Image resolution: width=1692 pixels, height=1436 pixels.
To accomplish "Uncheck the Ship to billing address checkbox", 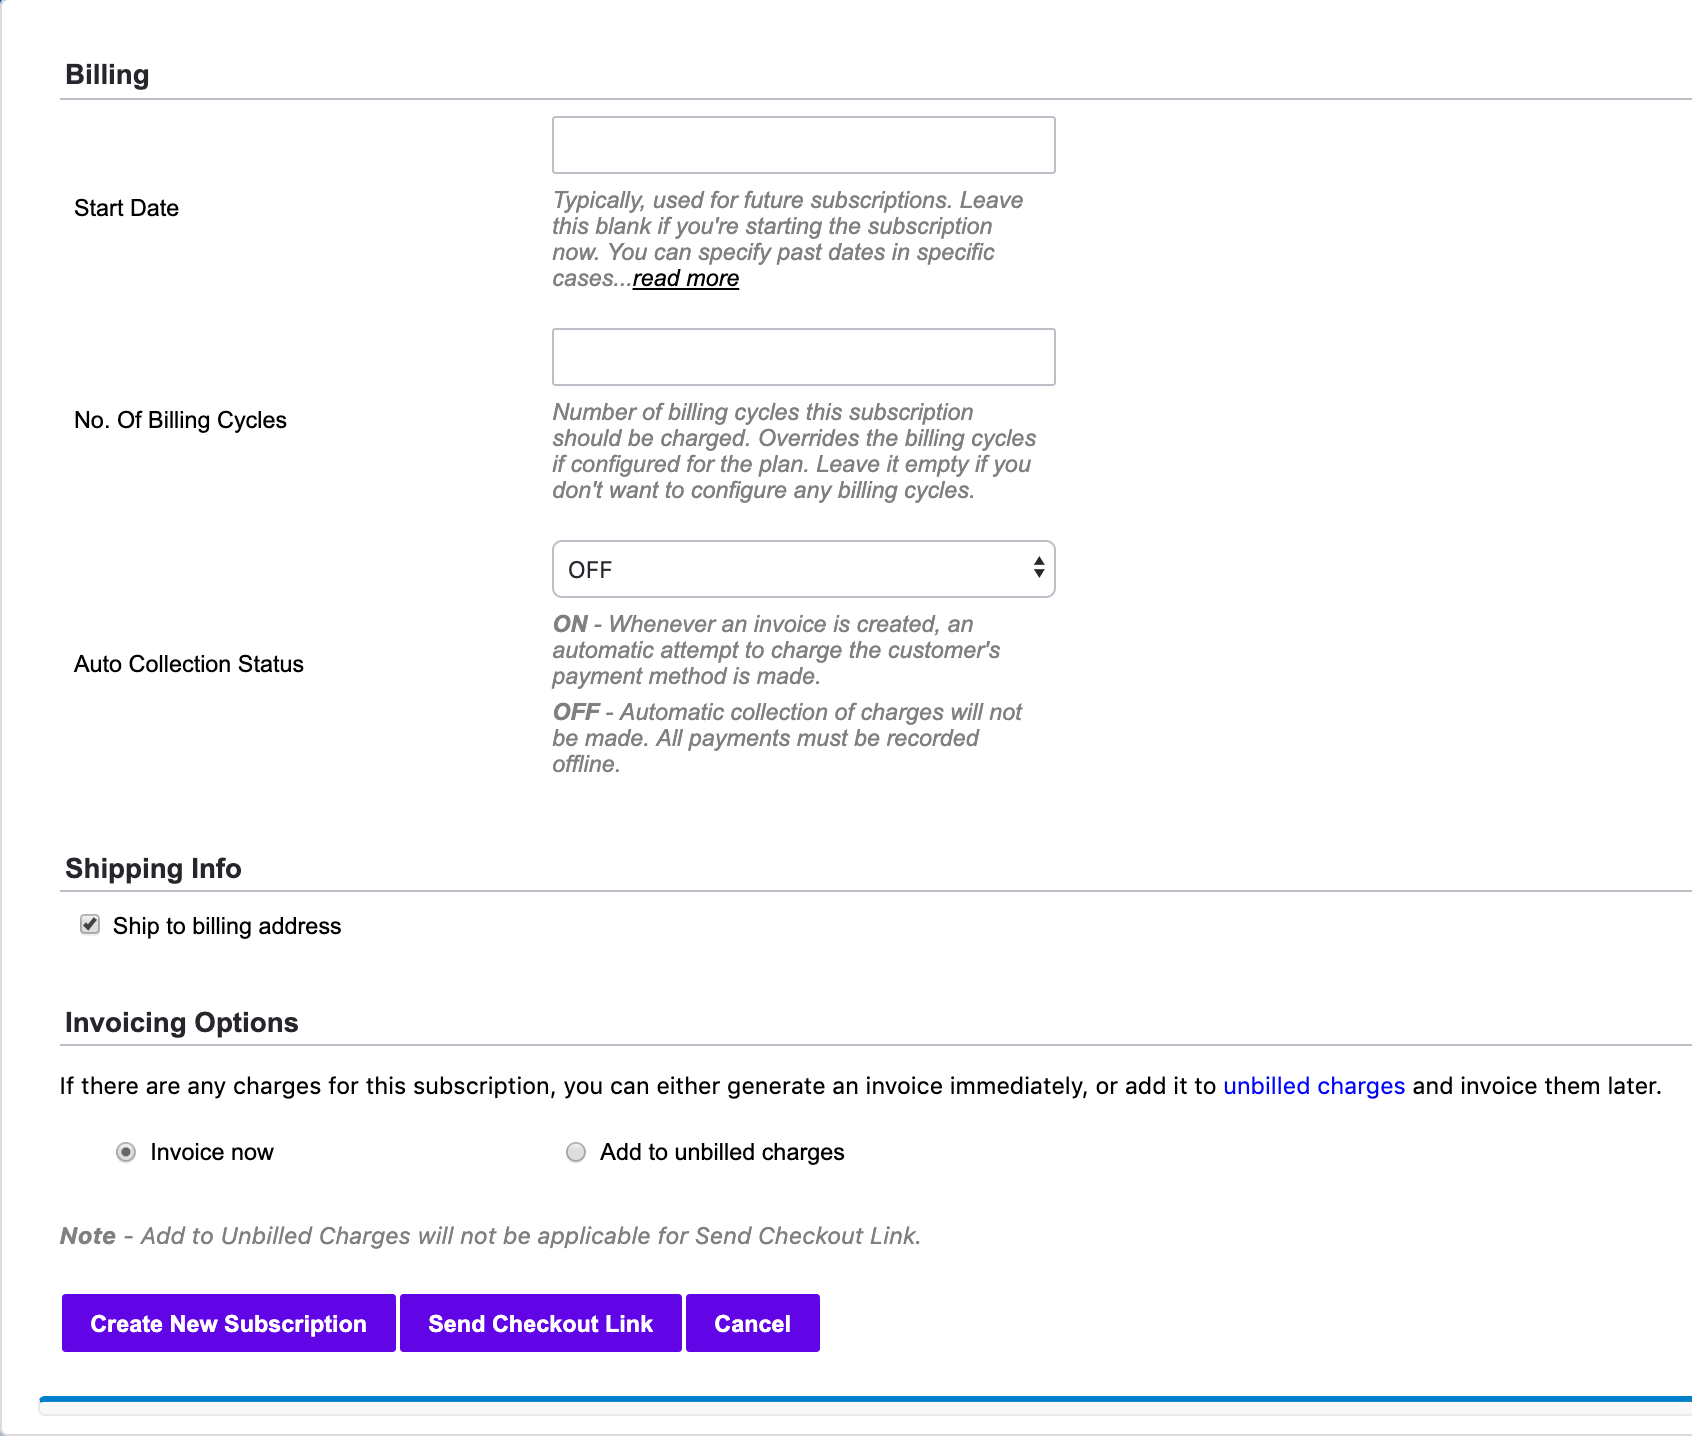I will point(90,925).
